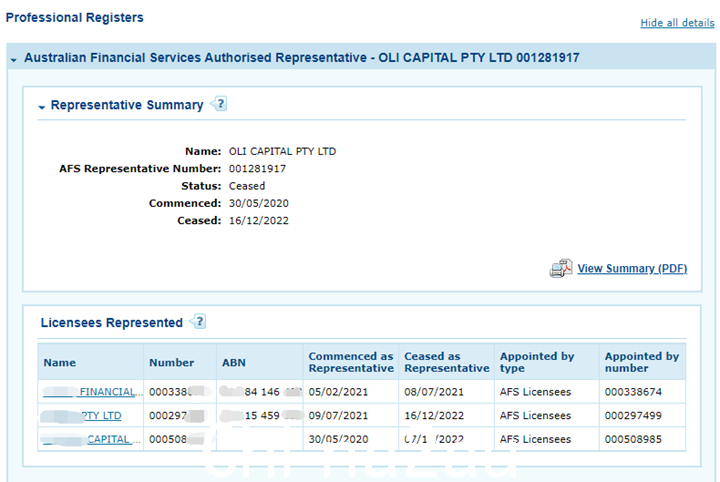Click the Appointed by number column header

(x=642, y=362)
